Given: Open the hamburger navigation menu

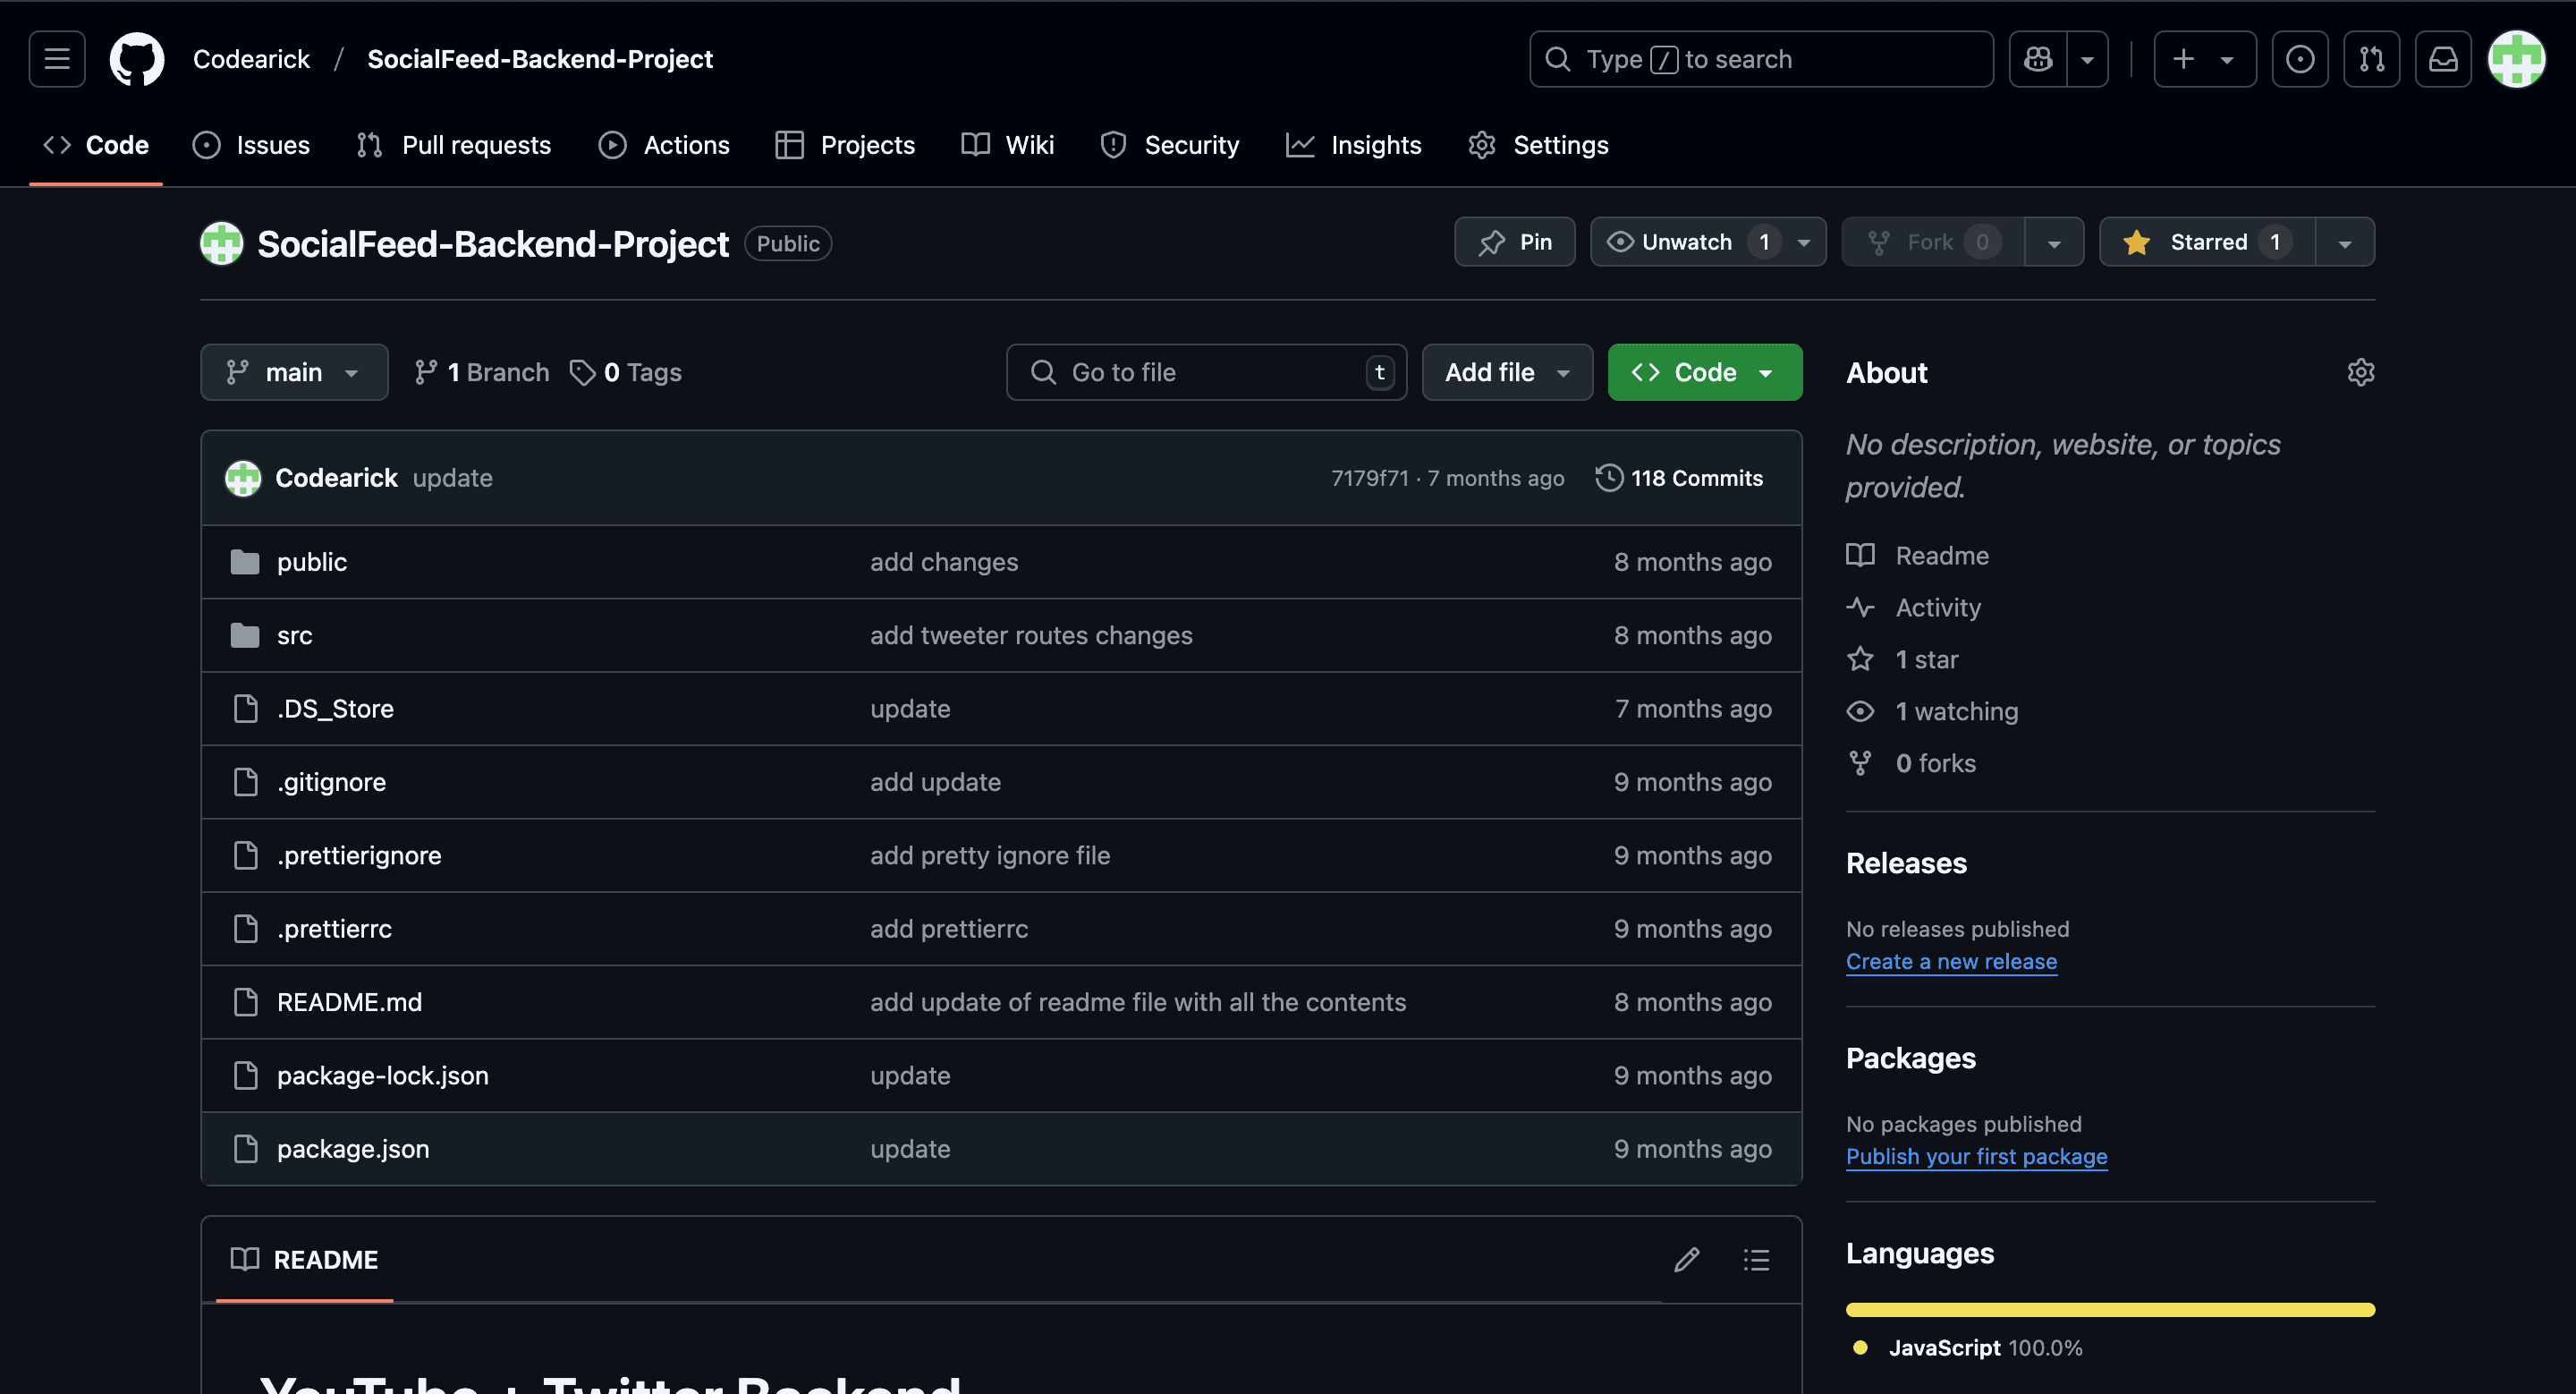Looking at the screenshot, I should click(x=57, y=59).
